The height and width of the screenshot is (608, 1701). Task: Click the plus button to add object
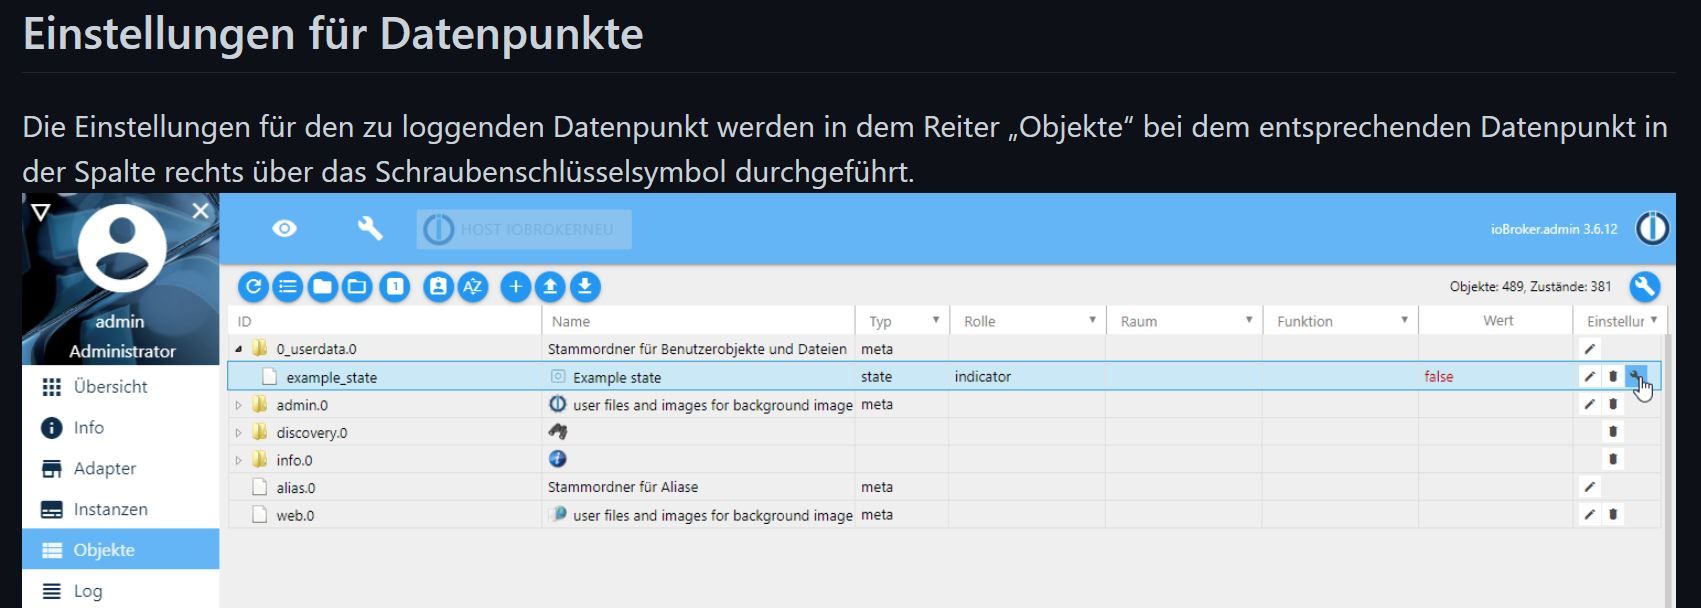click(x=515, y=287)
